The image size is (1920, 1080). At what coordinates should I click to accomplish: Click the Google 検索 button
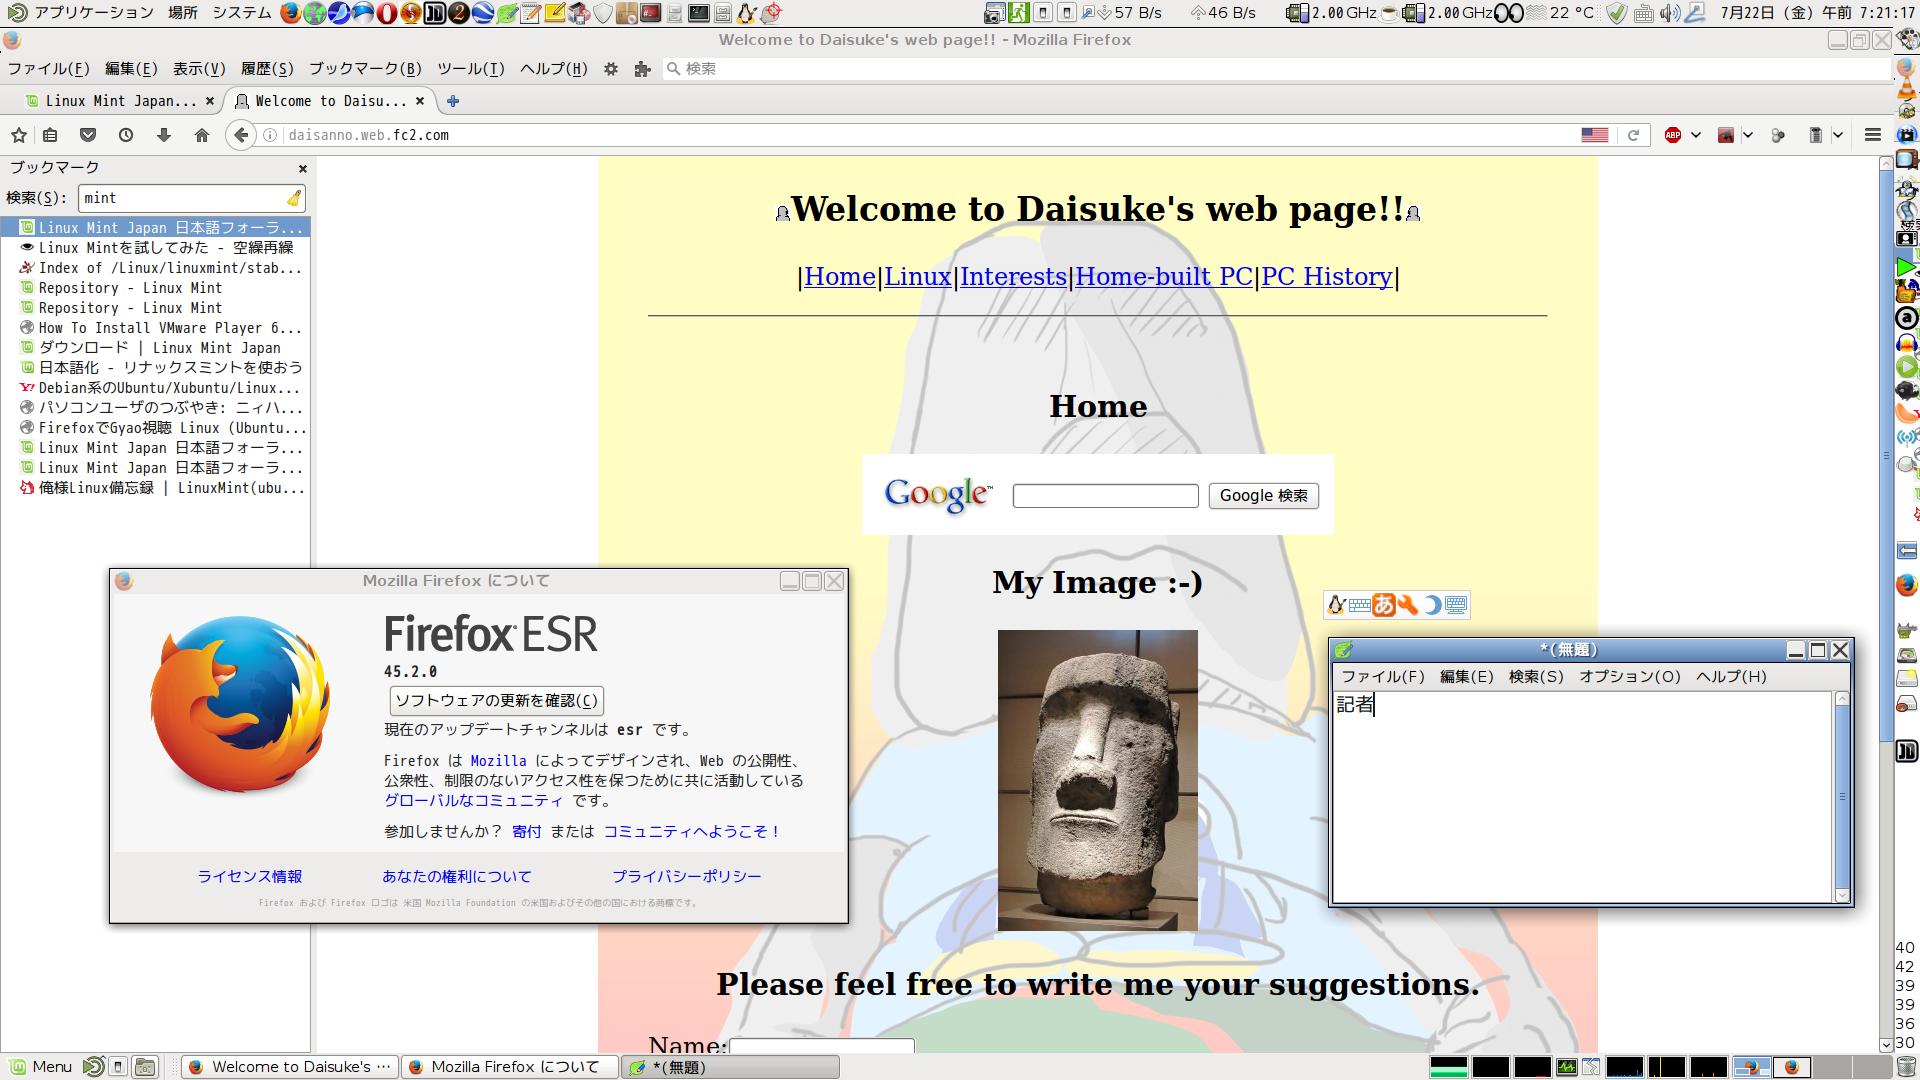[1263, 496]
